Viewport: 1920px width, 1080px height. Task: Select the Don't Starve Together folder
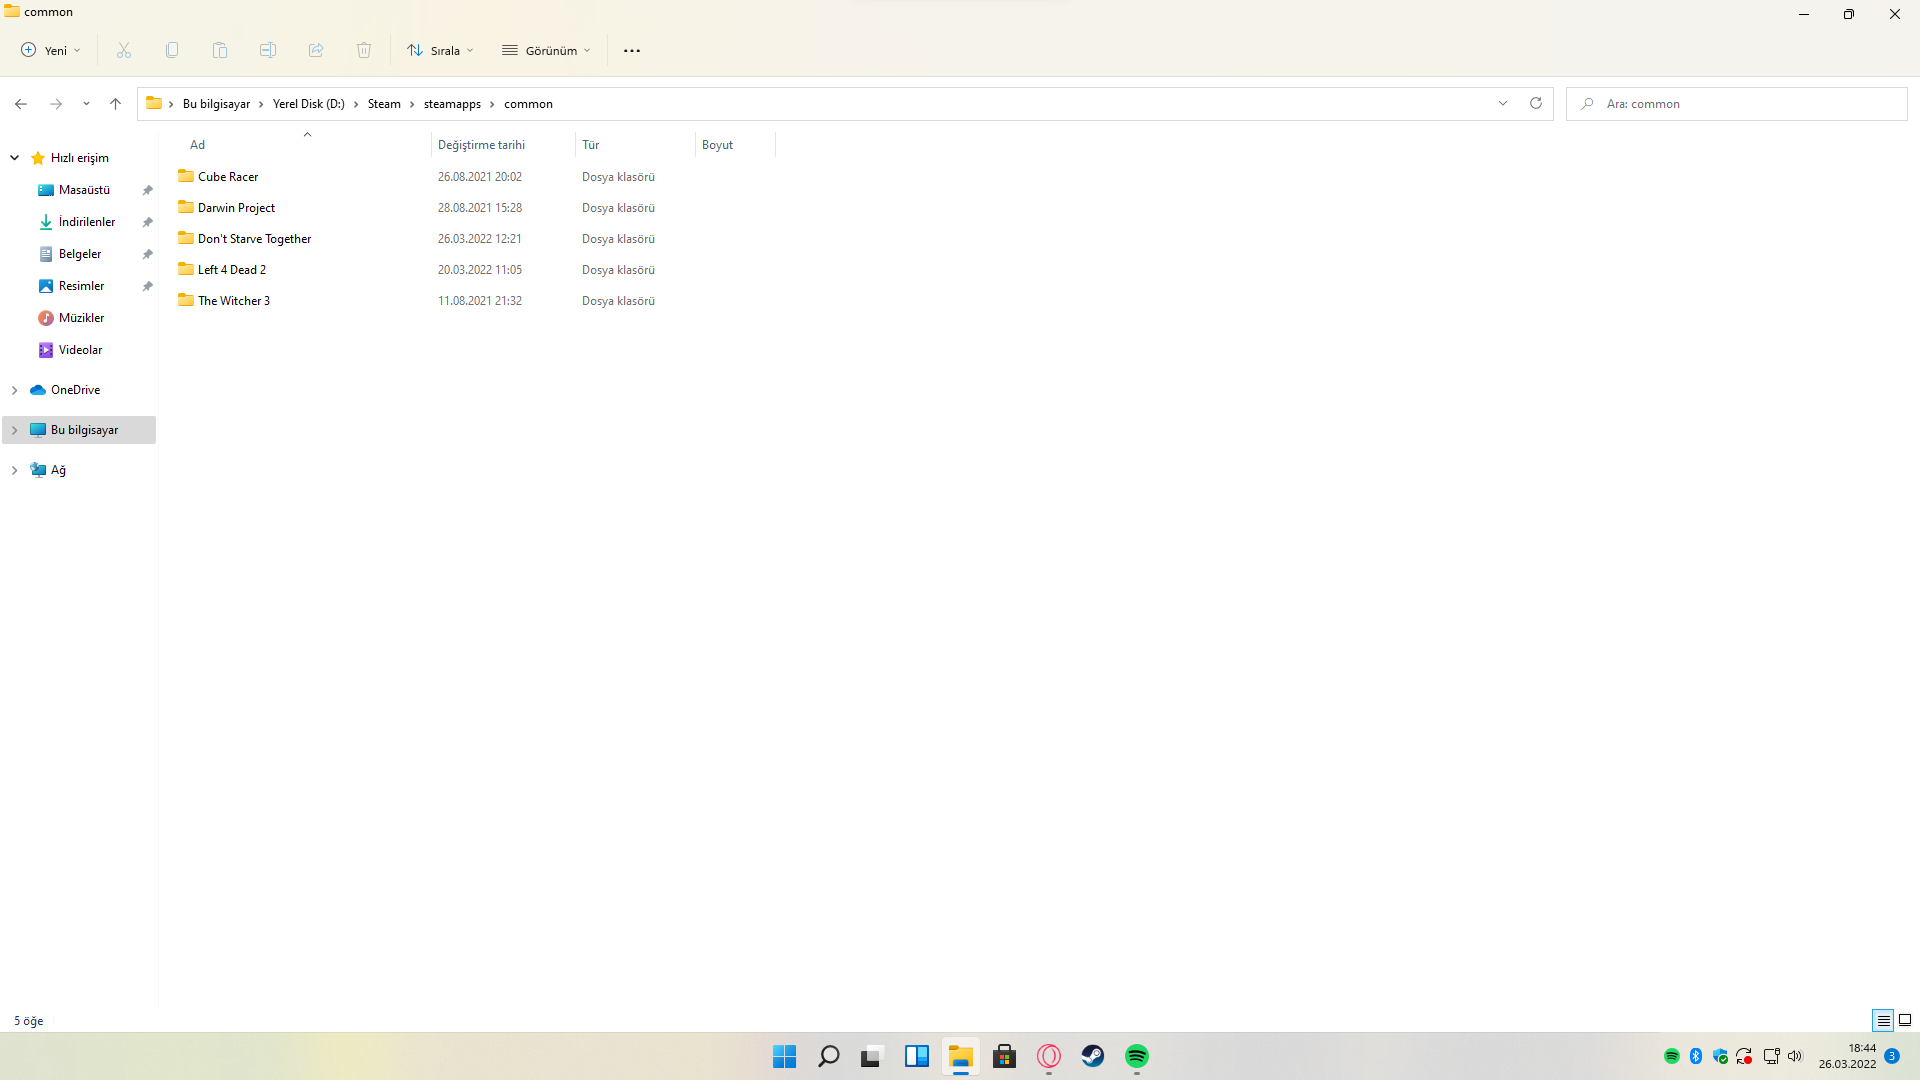pyautogui.click(x=254, y=239)
